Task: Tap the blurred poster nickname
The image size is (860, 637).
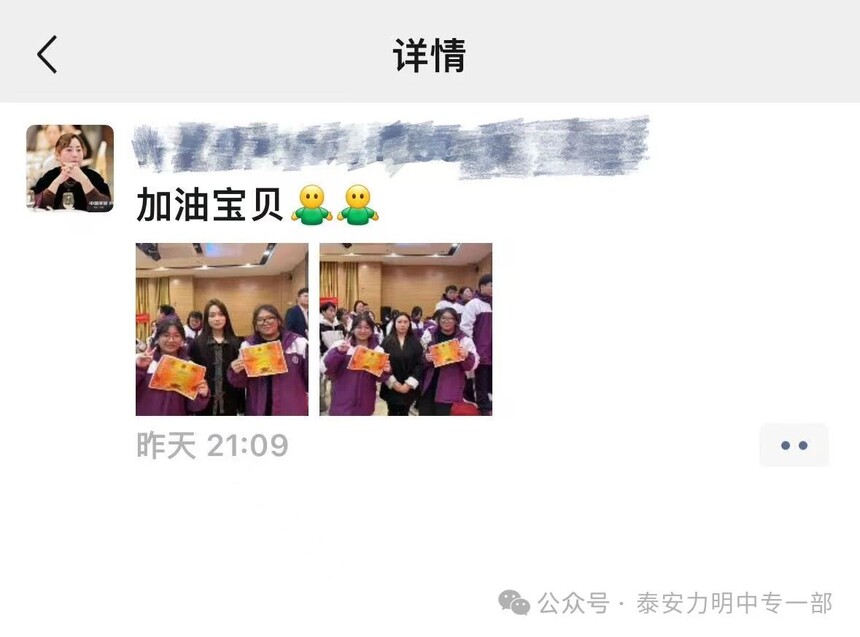Action: pyautogui.click(x=391, y=146)
